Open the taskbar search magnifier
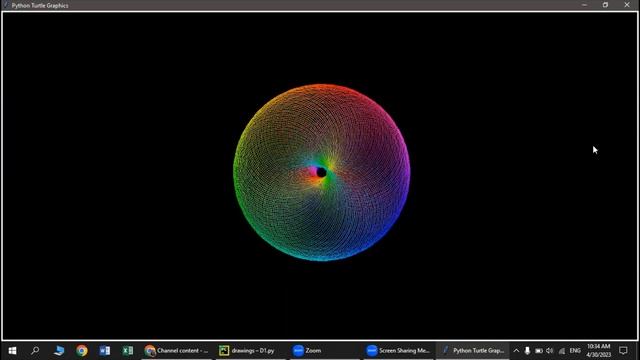 [35, 351]
